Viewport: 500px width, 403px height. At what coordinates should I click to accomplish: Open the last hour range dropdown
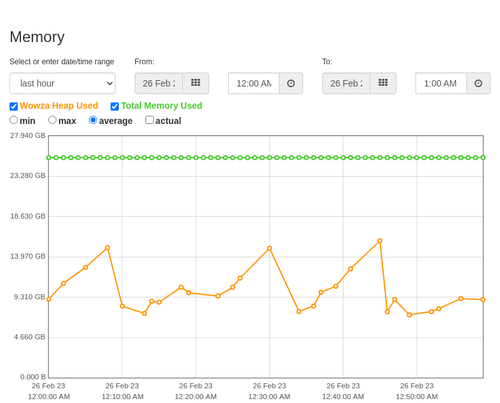pos(63,83)
